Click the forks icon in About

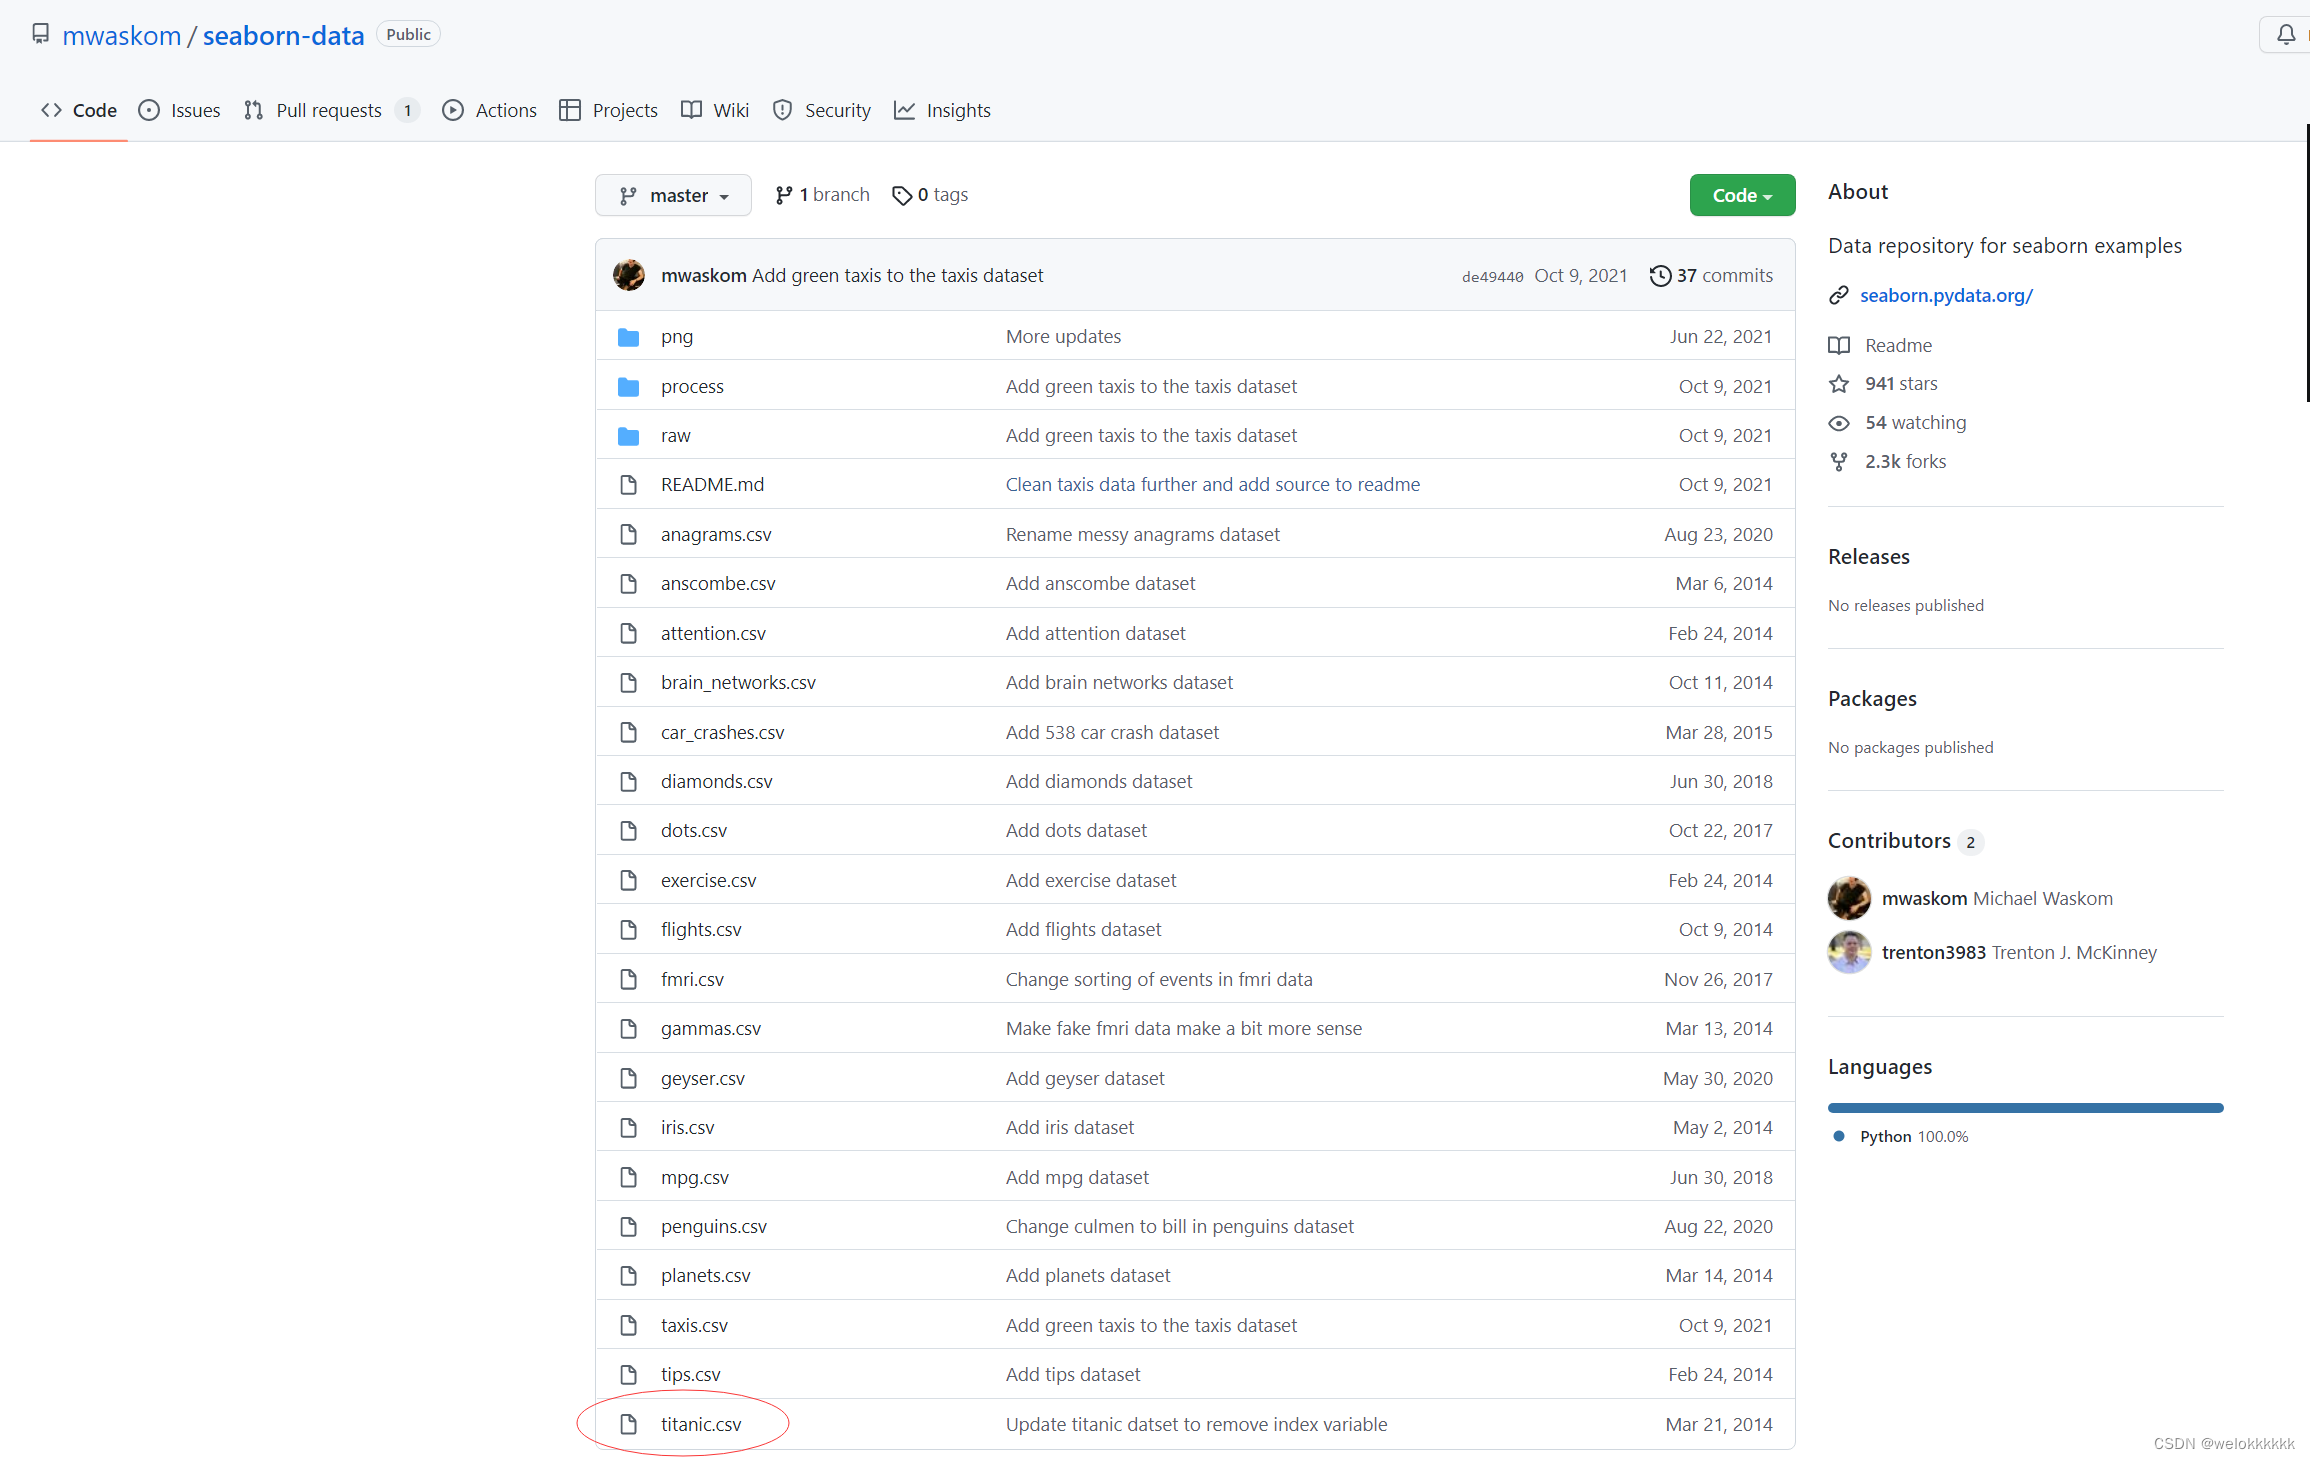[x=1839, y=461]
